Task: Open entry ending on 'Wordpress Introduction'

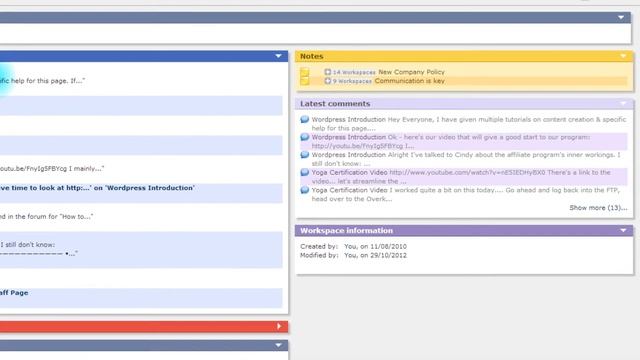Action: pos(98,188)
